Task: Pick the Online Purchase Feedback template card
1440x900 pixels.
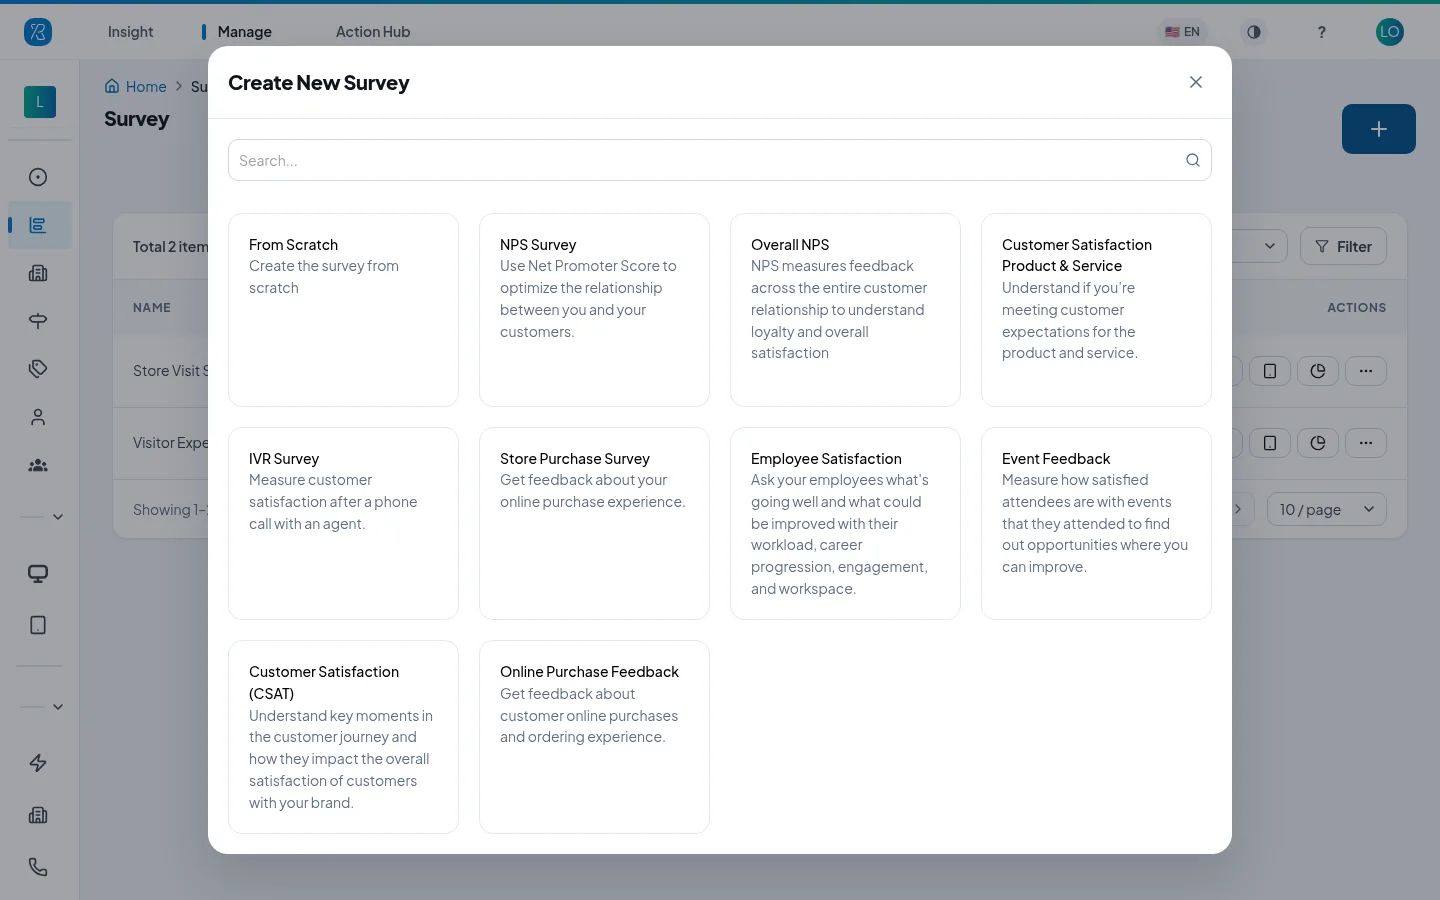Action: [594, 737]
